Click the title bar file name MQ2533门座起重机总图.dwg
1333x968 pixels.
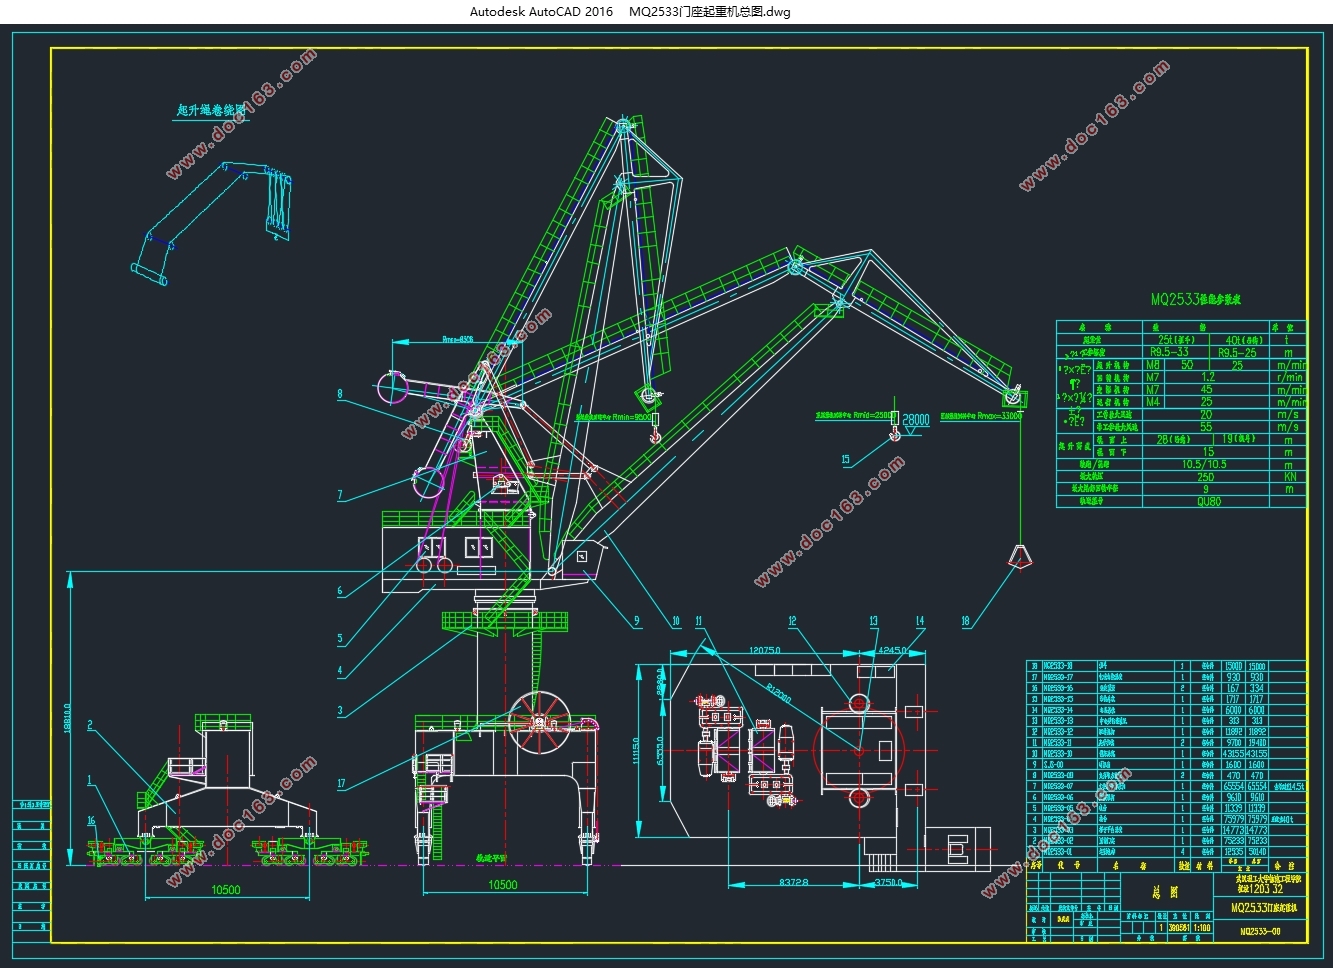(709, 12)
